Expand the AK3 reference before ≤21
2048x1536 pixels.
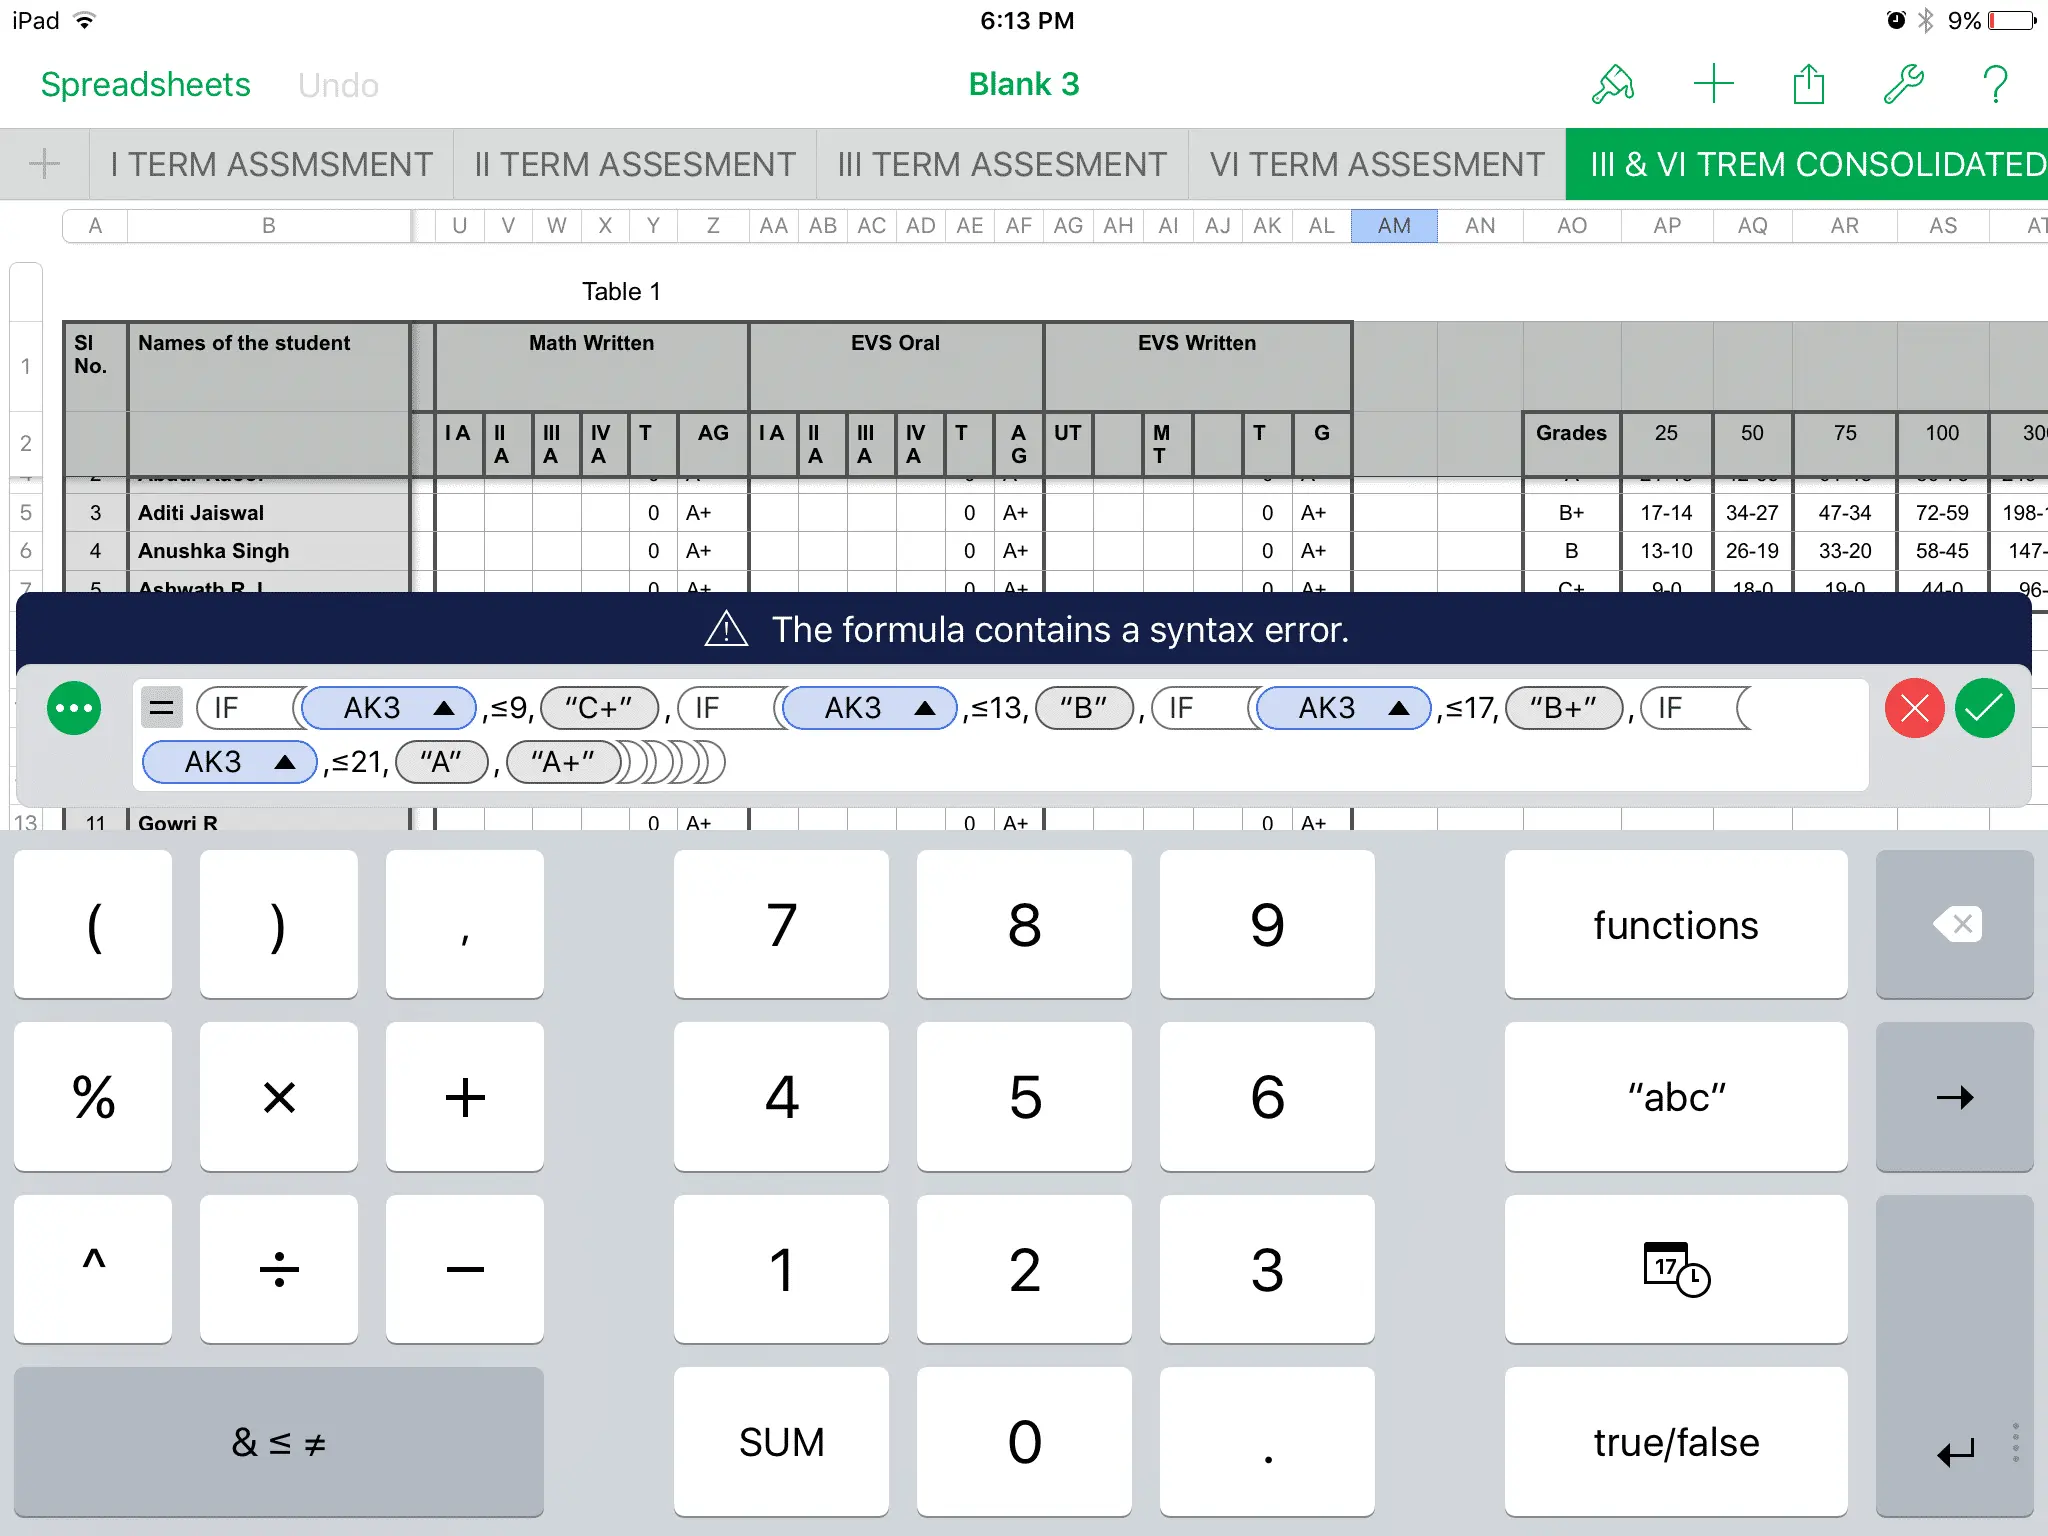pyautogui.click(x=285, y=763)
